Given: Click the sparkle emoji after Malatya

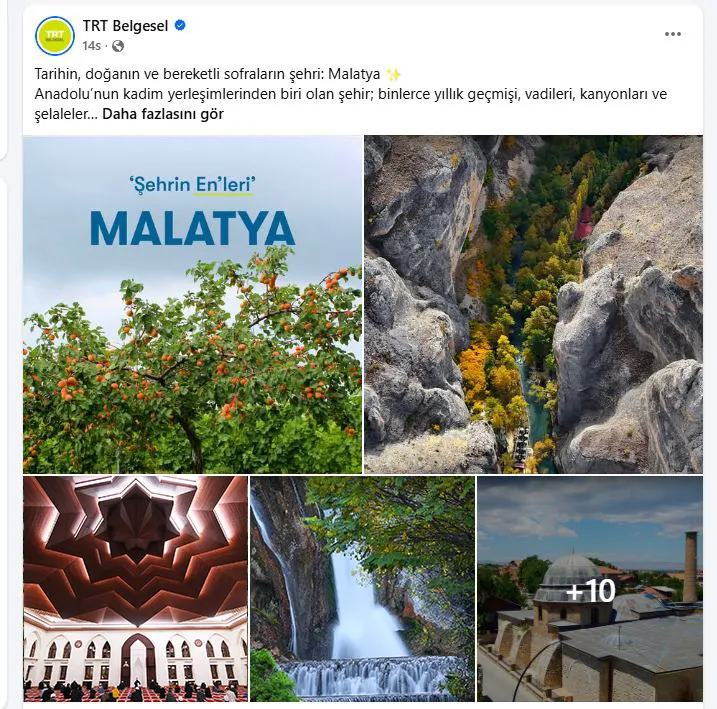Looking at the screenshot, I should click(393, 74).
